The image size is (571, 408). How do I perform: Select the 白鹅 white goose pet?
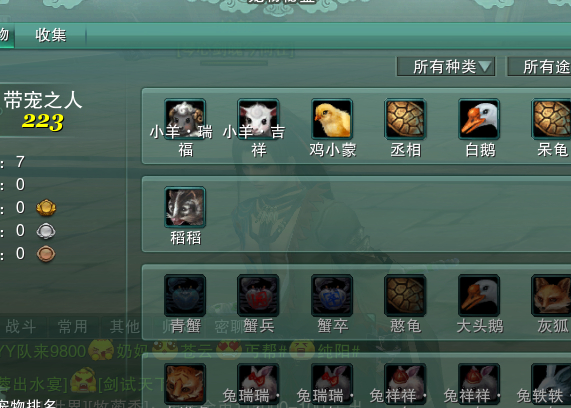[479, 119]
